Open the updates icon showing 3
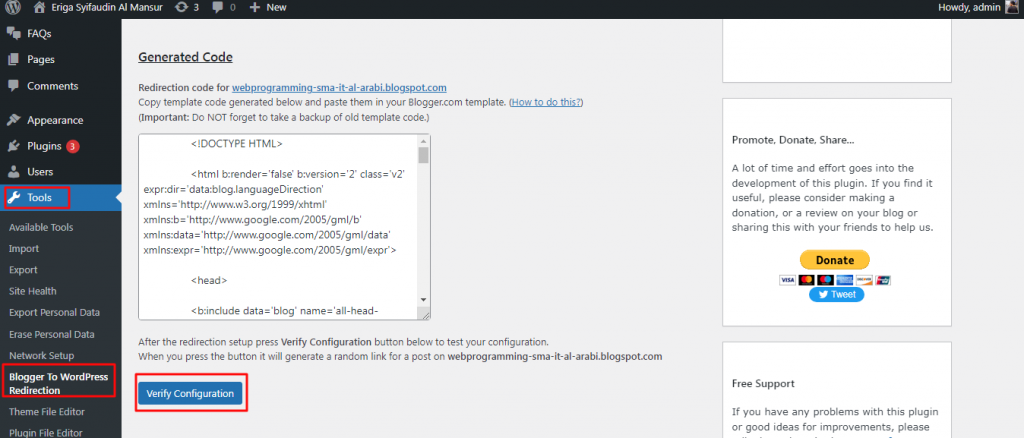The image size is (1024, 438). click(x=181, y=8)
